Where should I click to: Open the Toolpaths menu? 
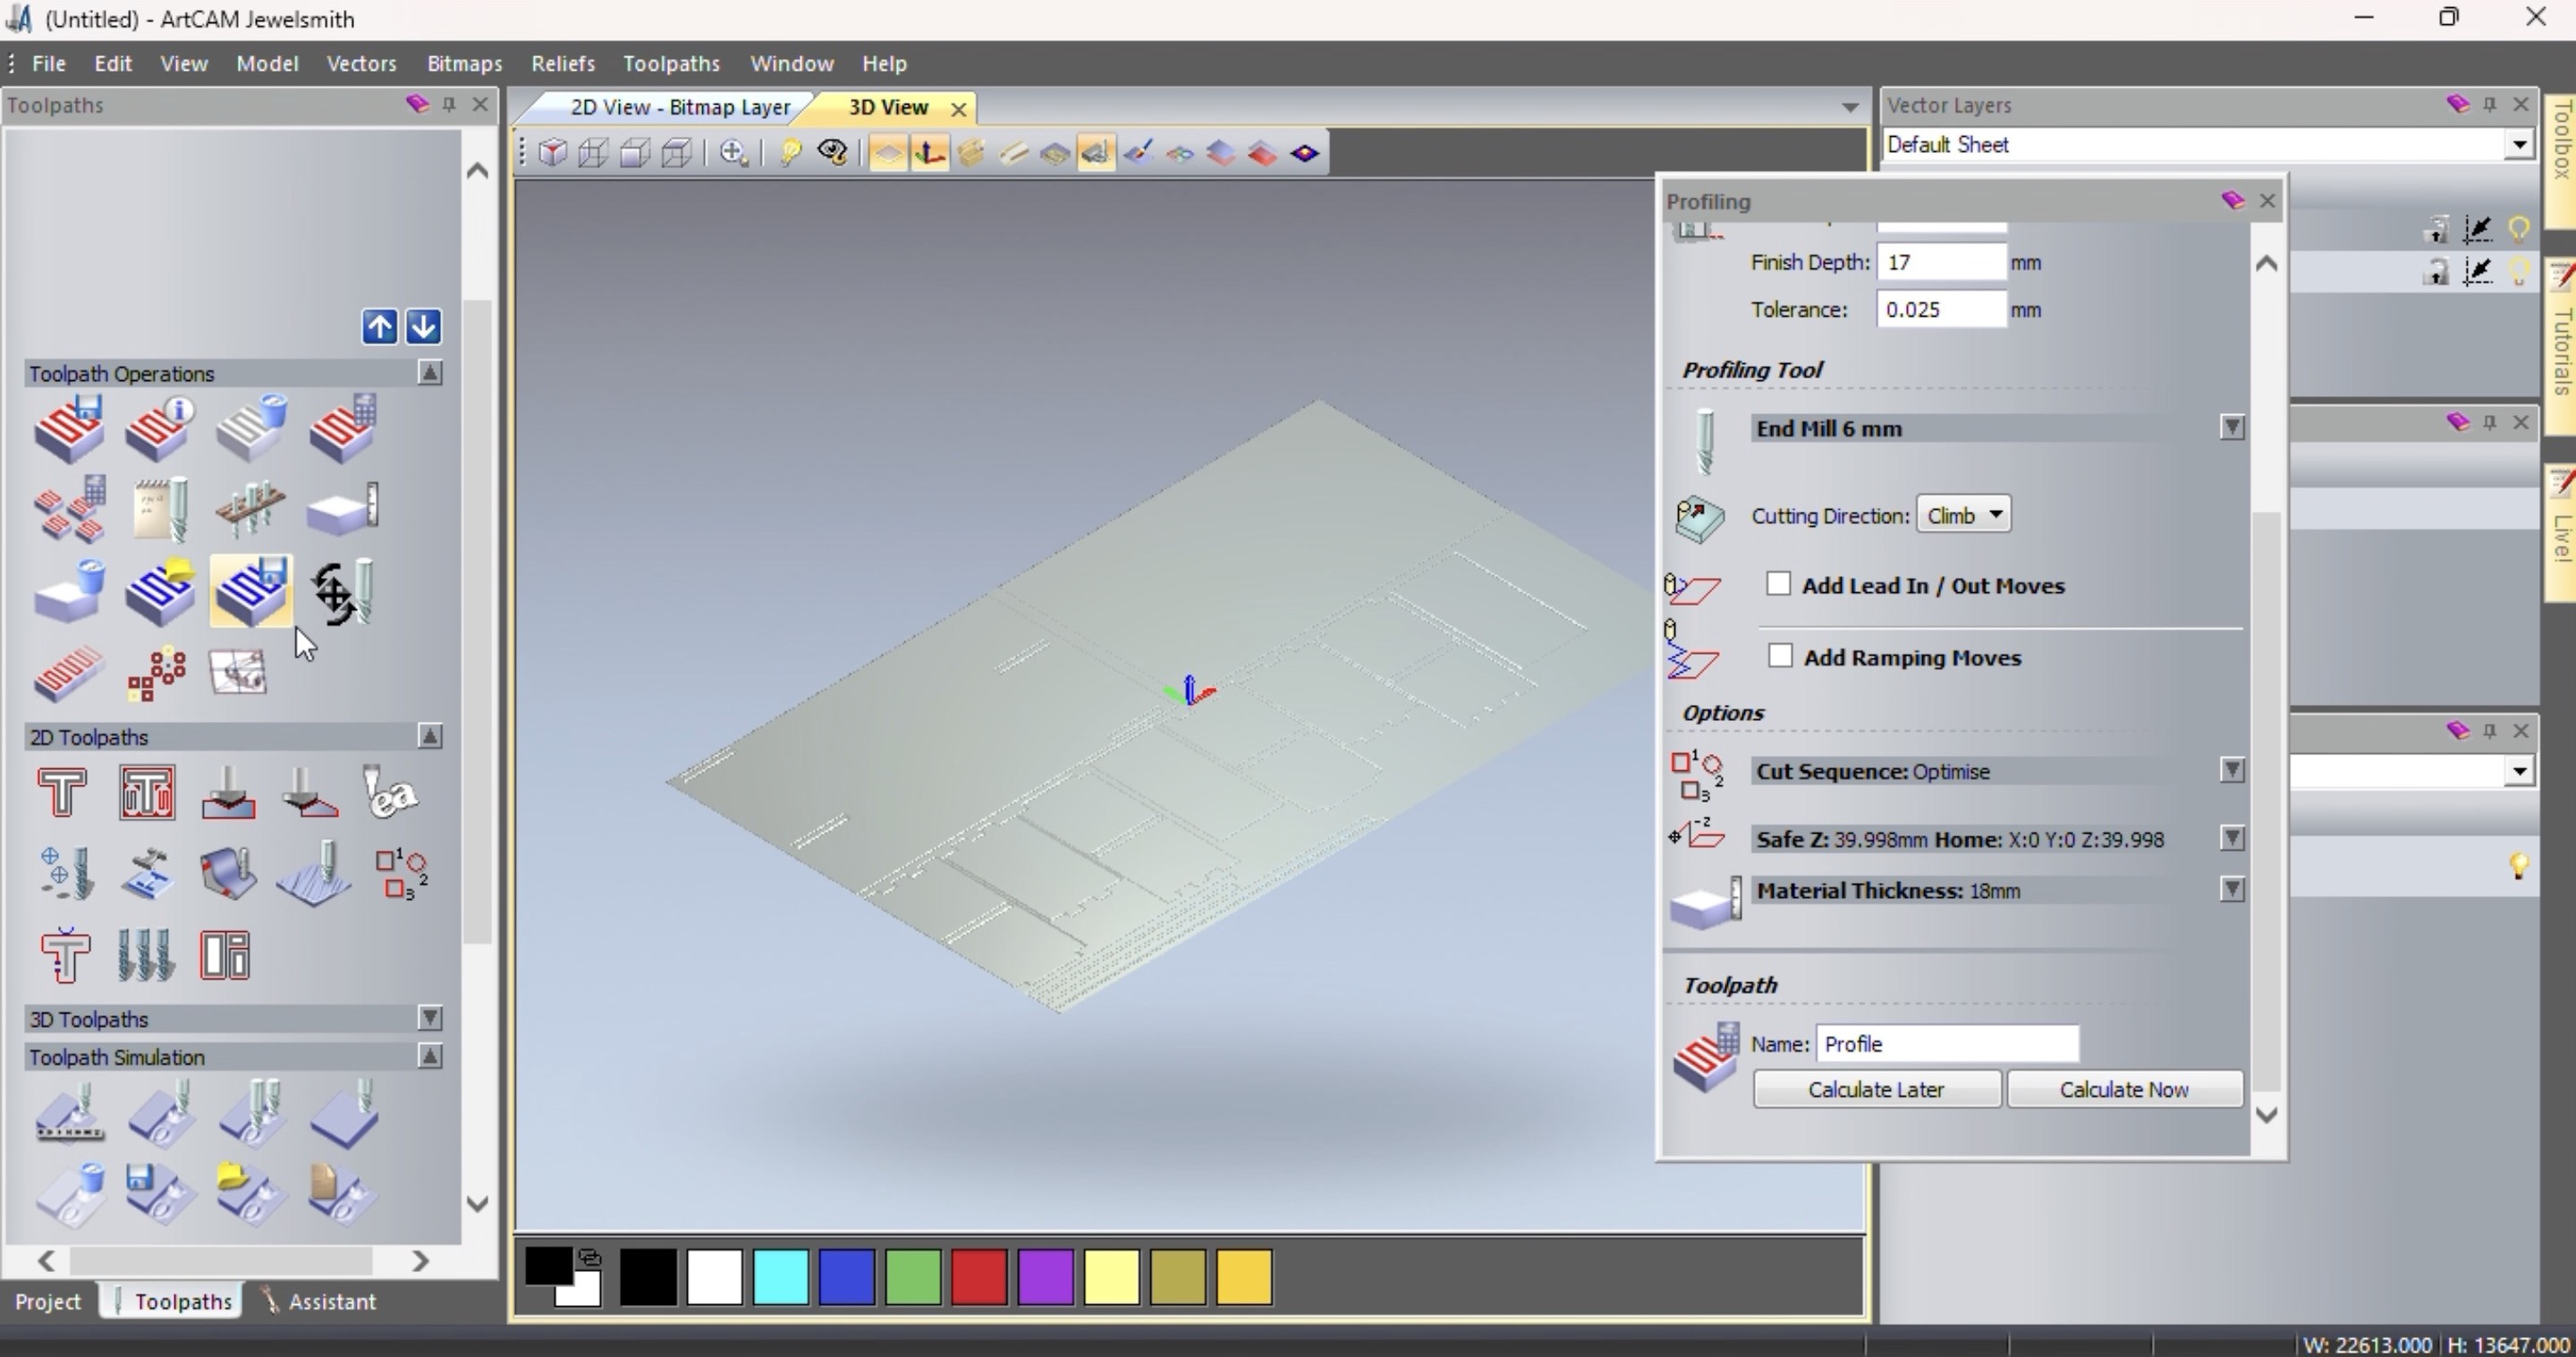[671, 63]
